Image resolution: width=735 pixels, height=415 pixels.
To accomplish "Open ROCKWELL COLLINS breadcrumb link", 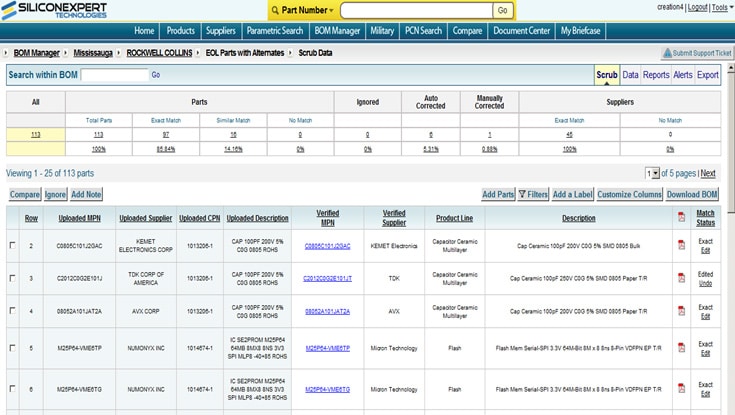I will click(159, 53).
